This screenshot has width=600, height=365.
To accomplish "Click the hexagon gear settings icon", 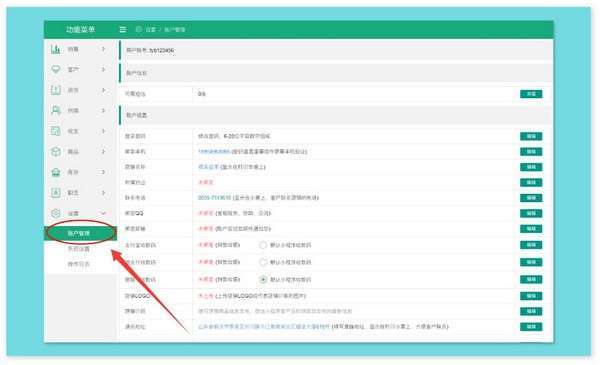I will tap(56, 213).
